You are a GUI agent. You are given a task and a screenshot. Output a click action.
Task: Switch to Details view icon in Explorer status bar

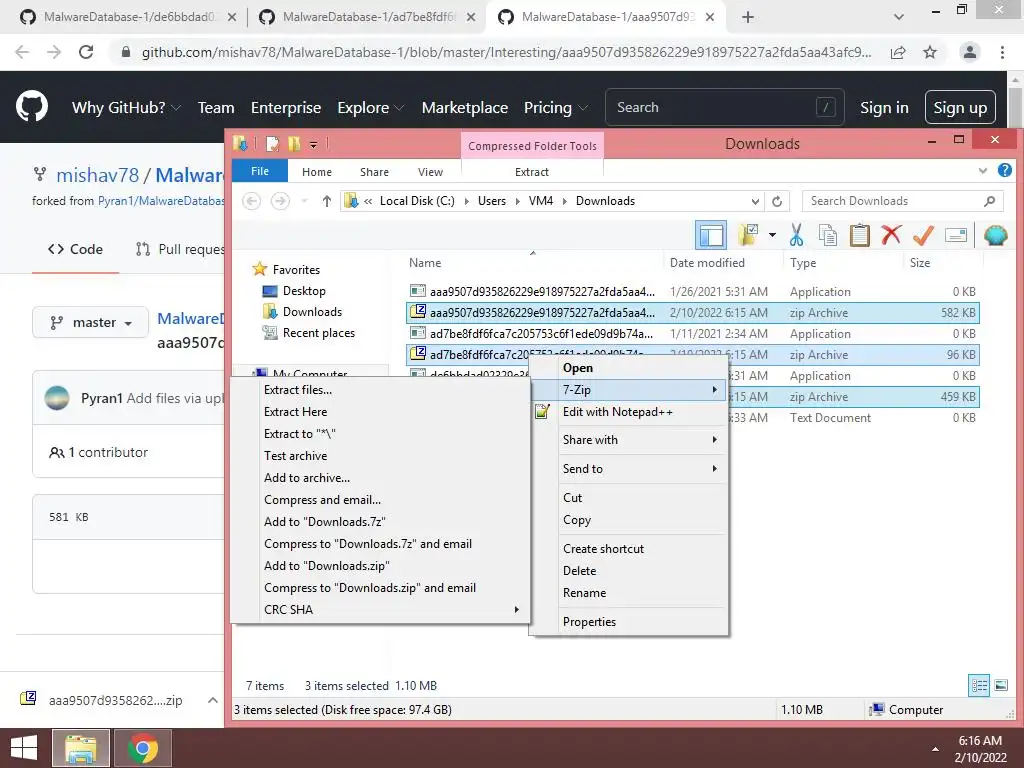(978, 685)
